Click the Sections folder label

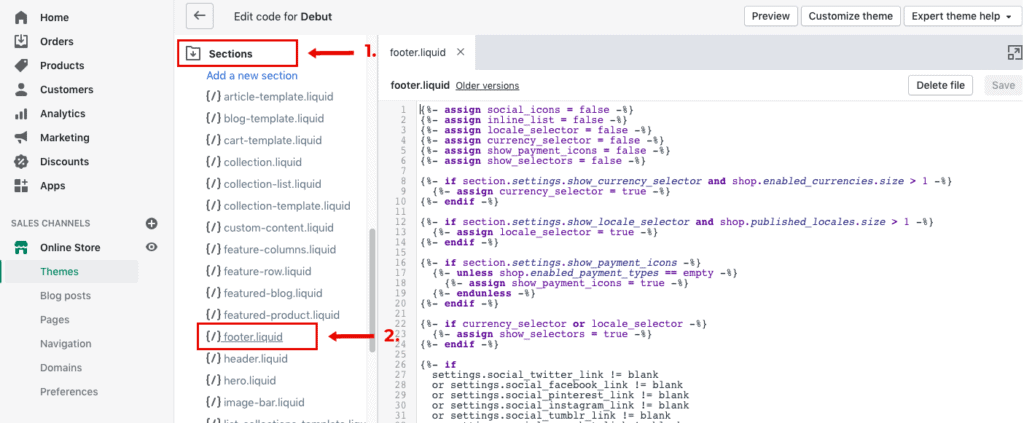pyautogui.click(x=231, y=54)
